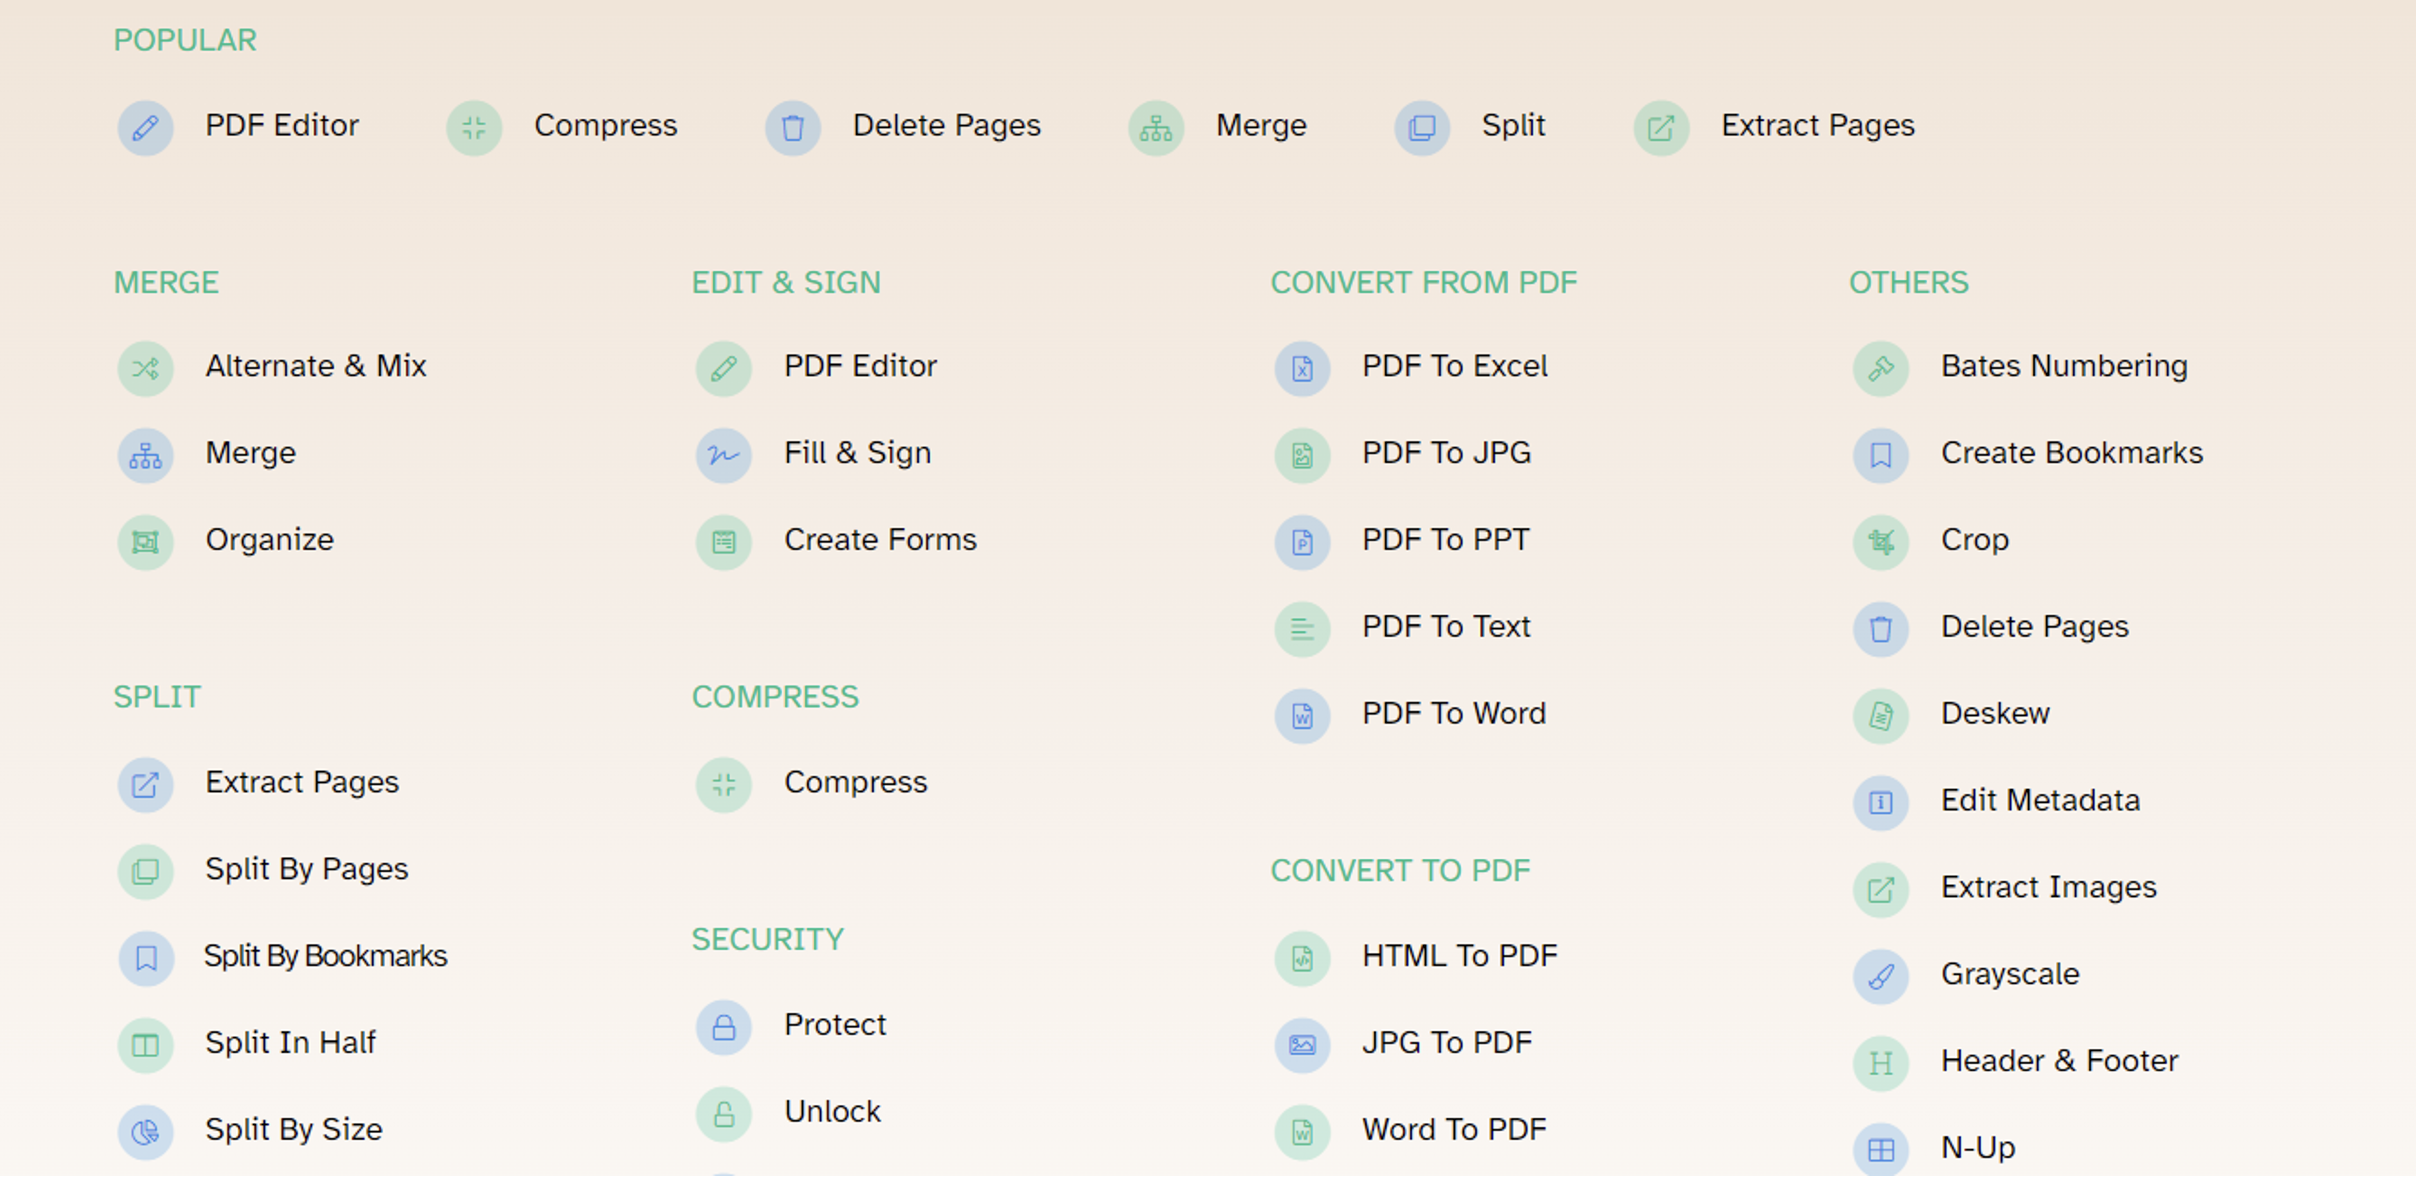Viewport: 2418px width, 1178px height.
Task: Click the JPG To PDF image icon
Action: 1302,1045
